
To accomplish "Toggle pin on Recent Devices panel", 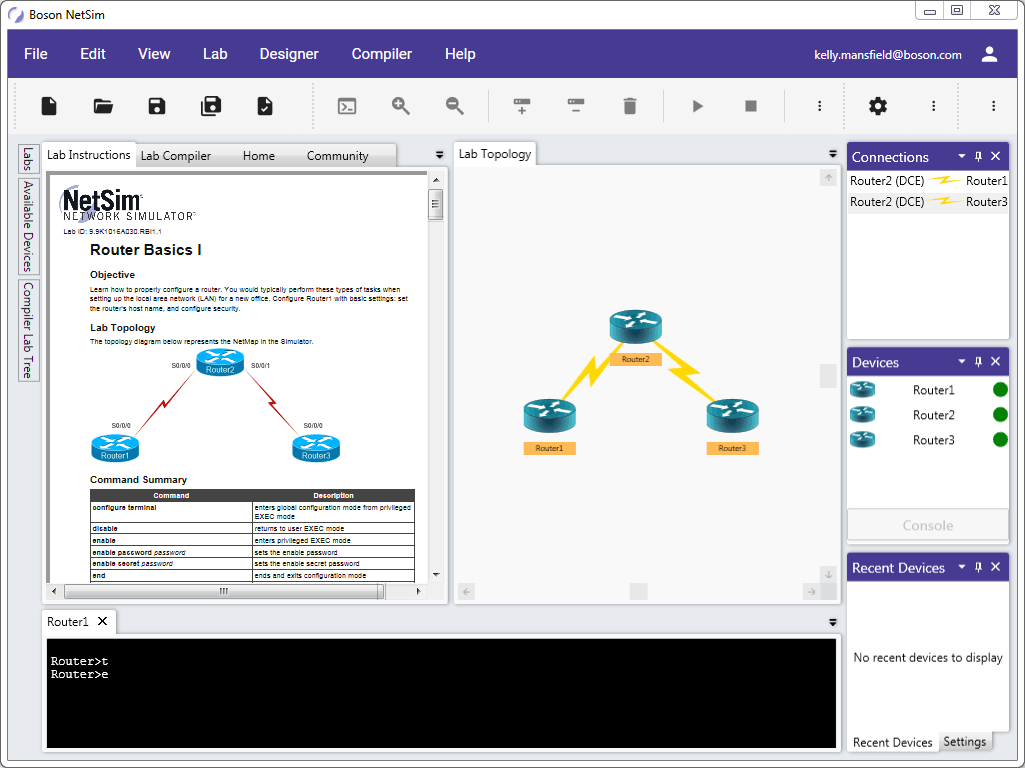I will 979,567.
